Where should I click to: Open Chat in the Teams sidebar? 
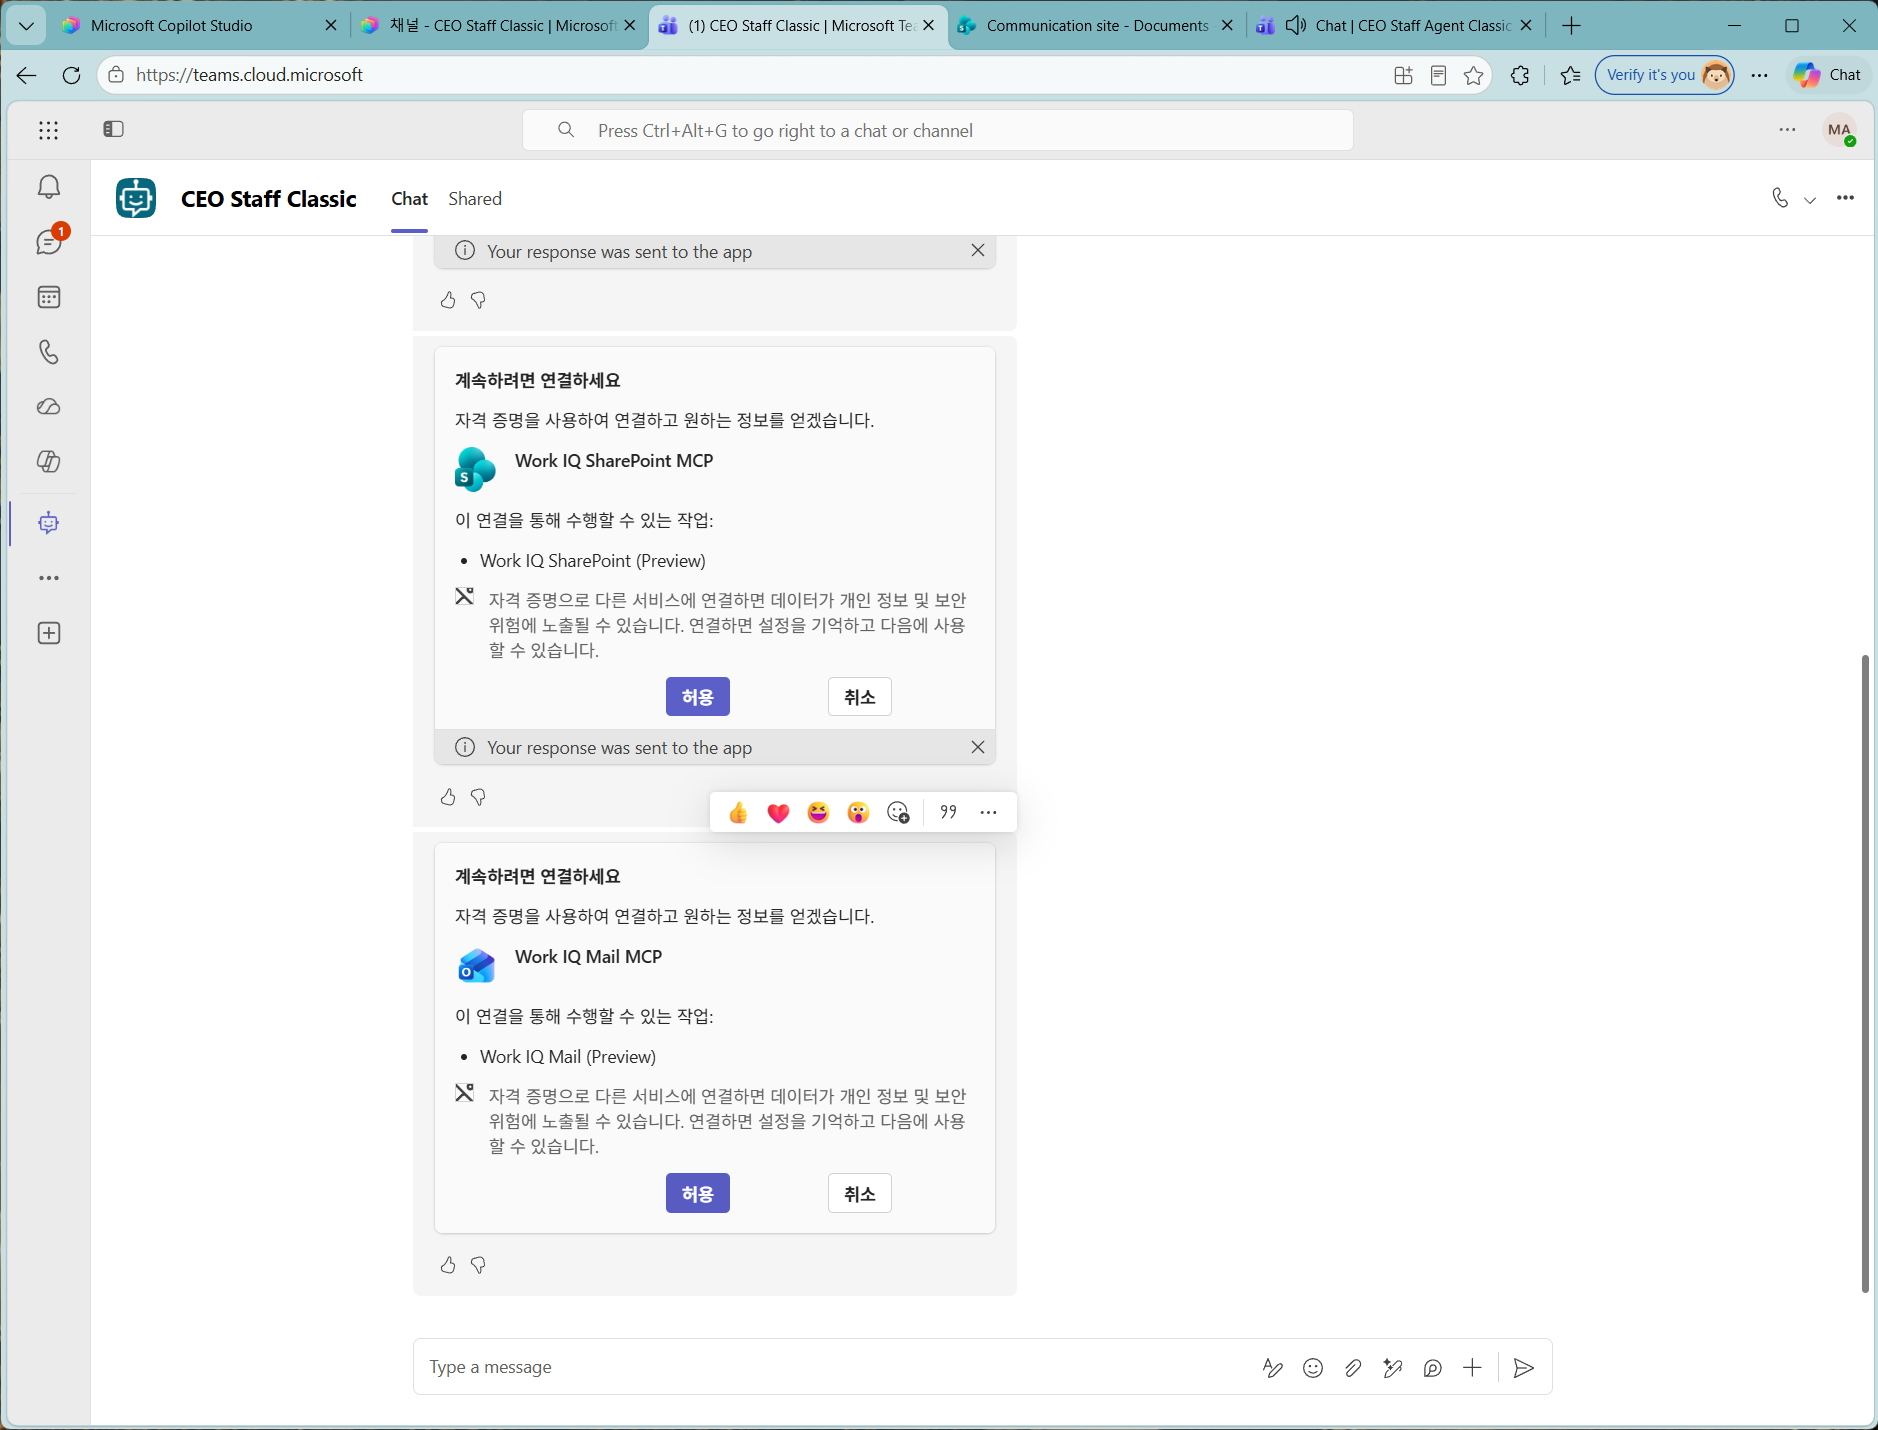click(48, 242)
